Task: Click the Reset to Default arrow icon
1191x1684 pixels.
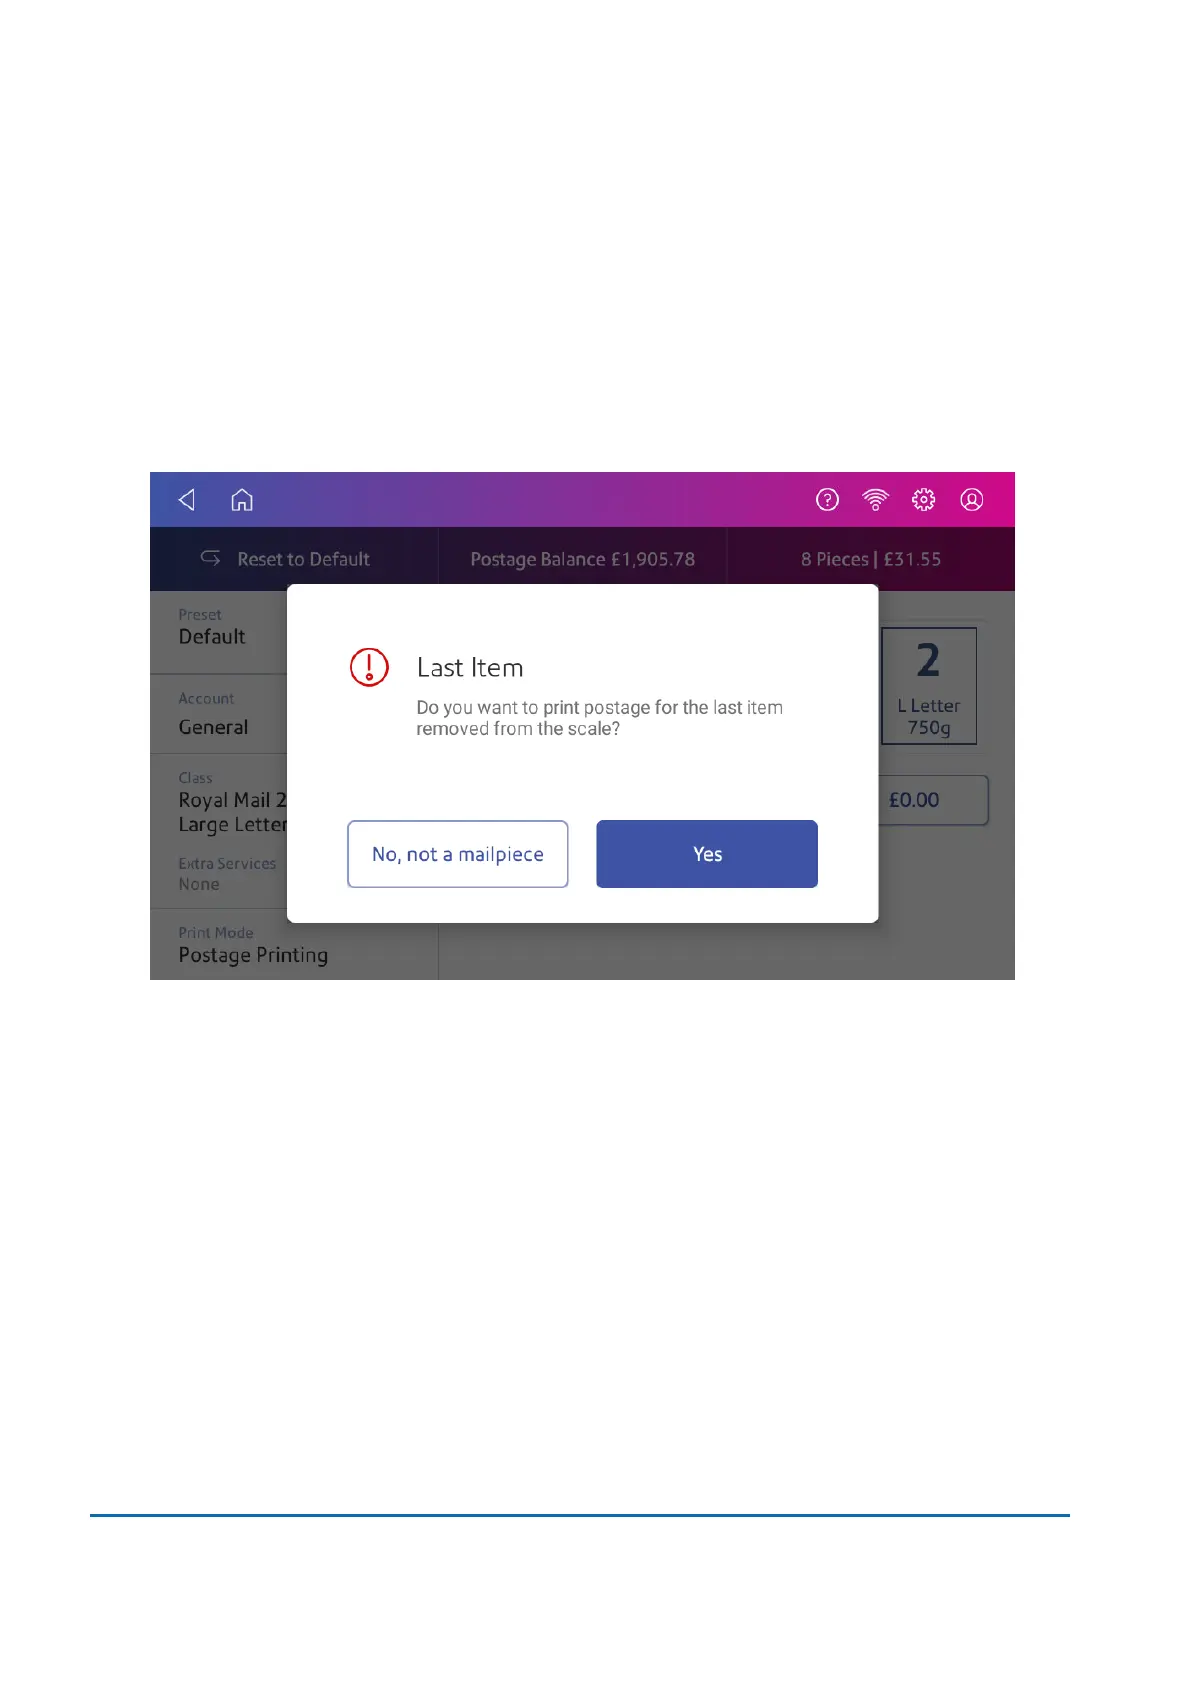Action: click(210, 558)
